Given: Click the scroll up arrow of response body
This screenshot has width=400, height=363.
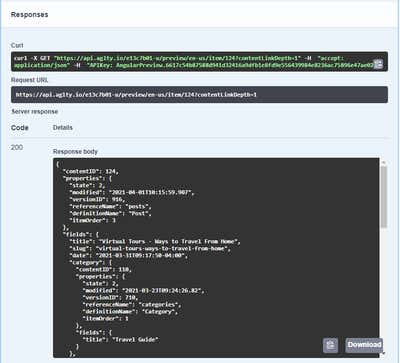Looking at the screenshot, I should (x=384, y=162).
